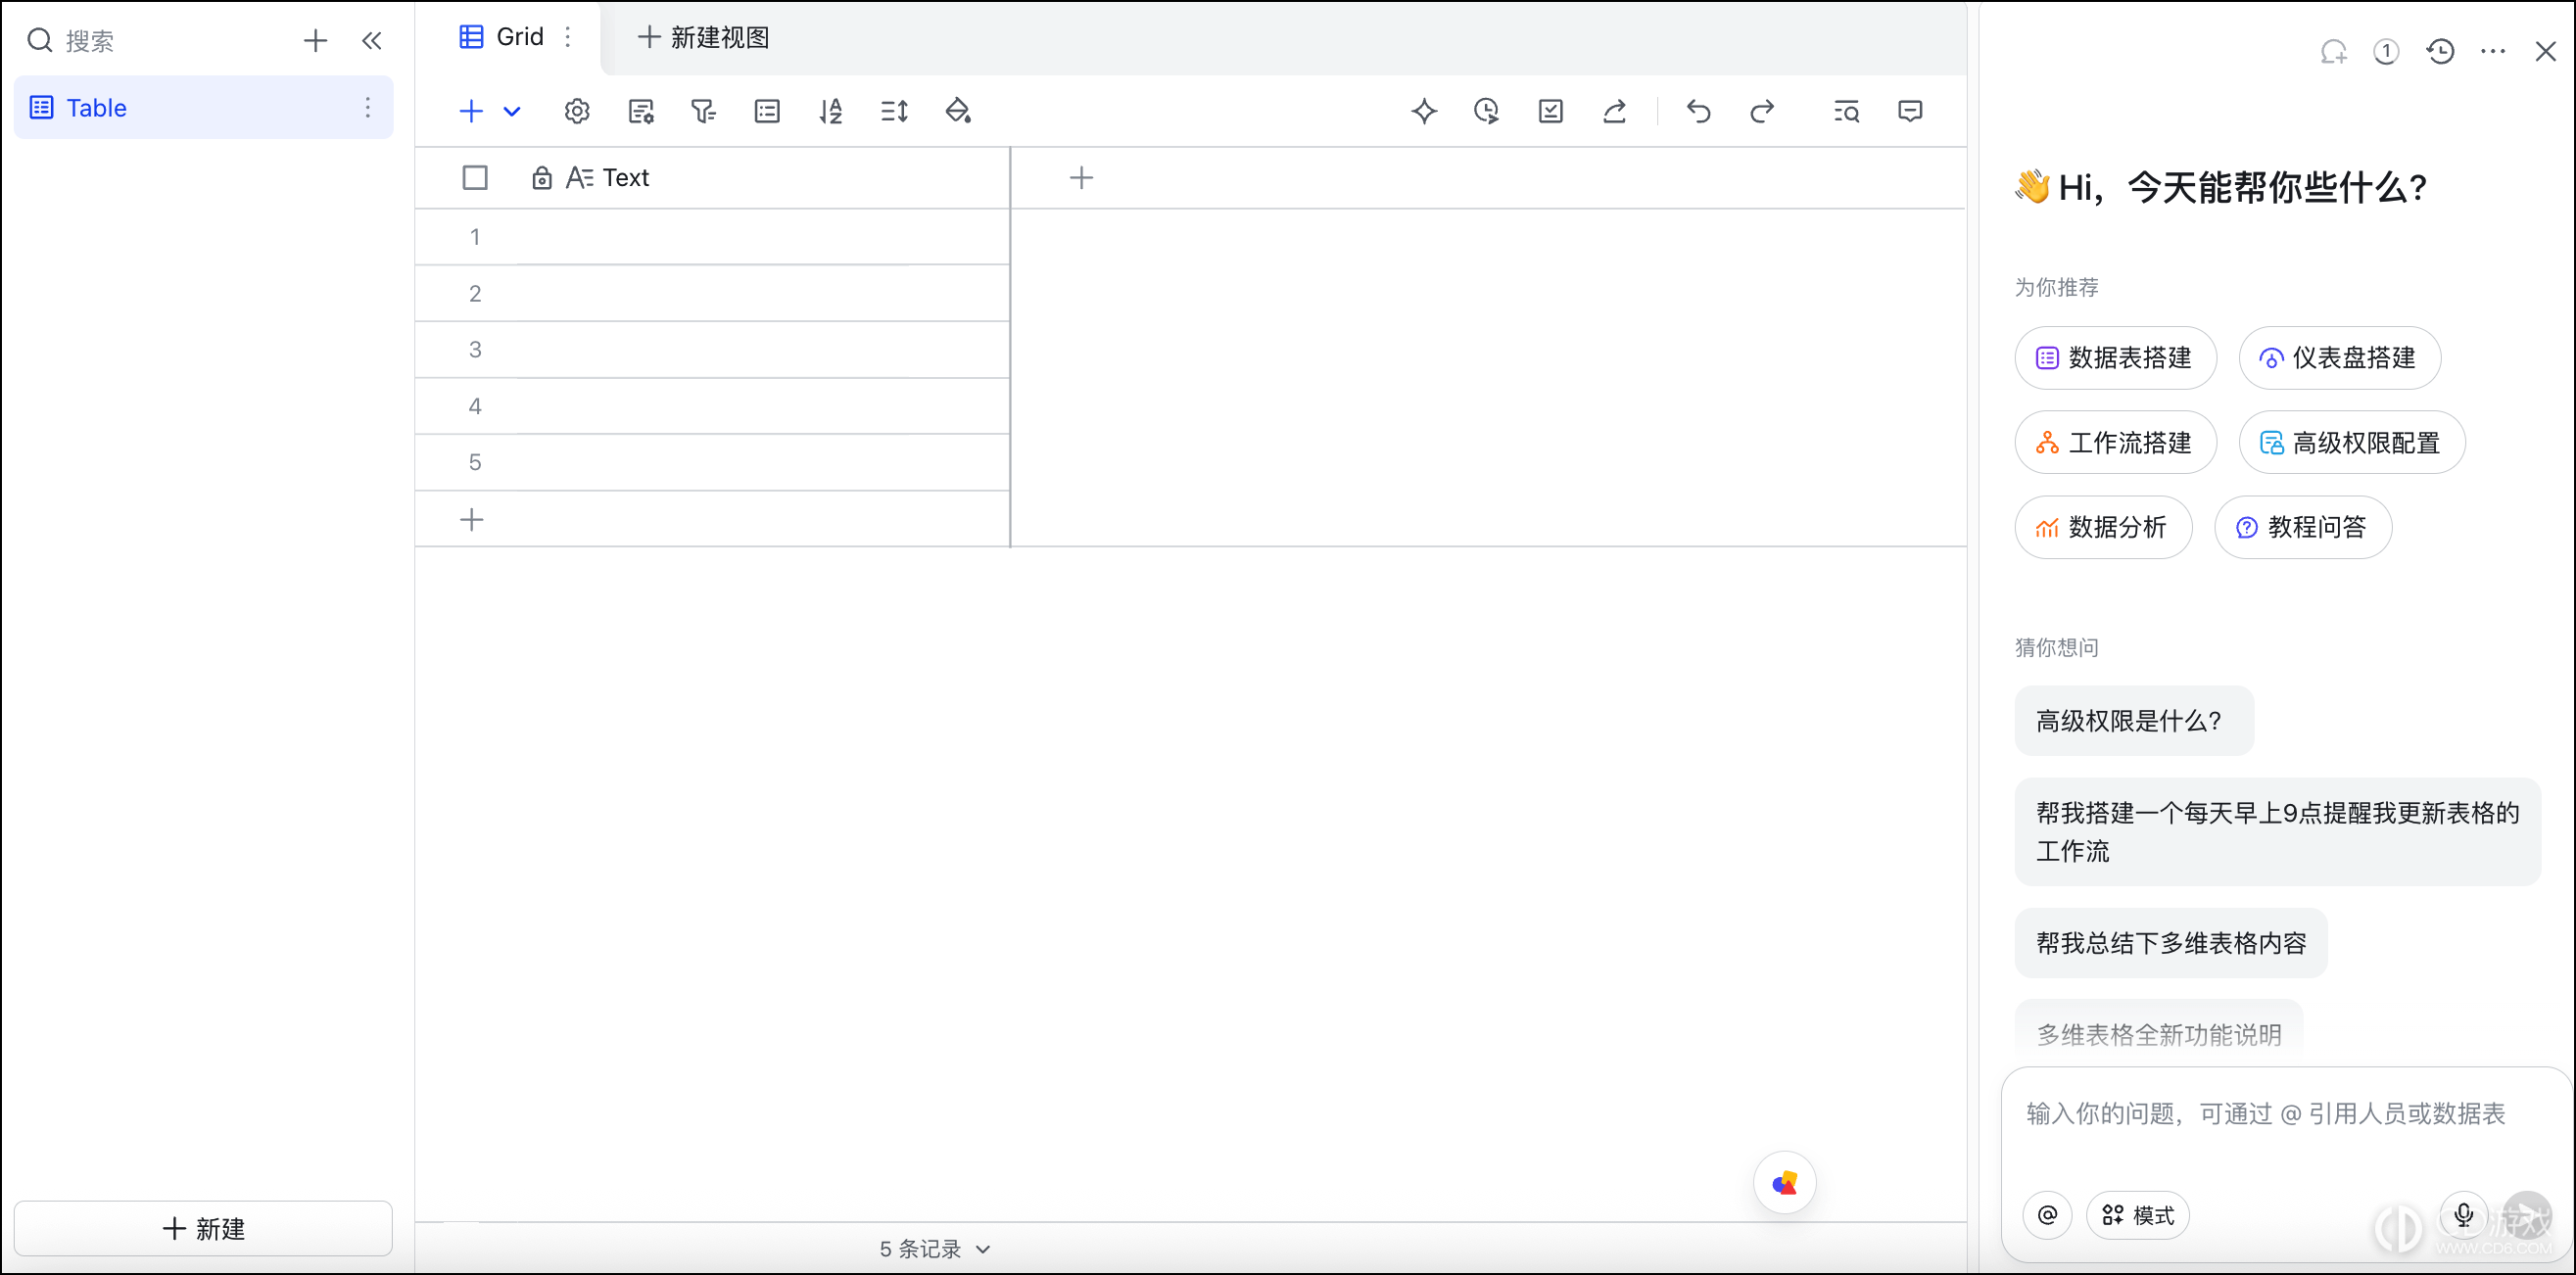
Task: Collapse the left sidebar panel
Action: point(371,41)
